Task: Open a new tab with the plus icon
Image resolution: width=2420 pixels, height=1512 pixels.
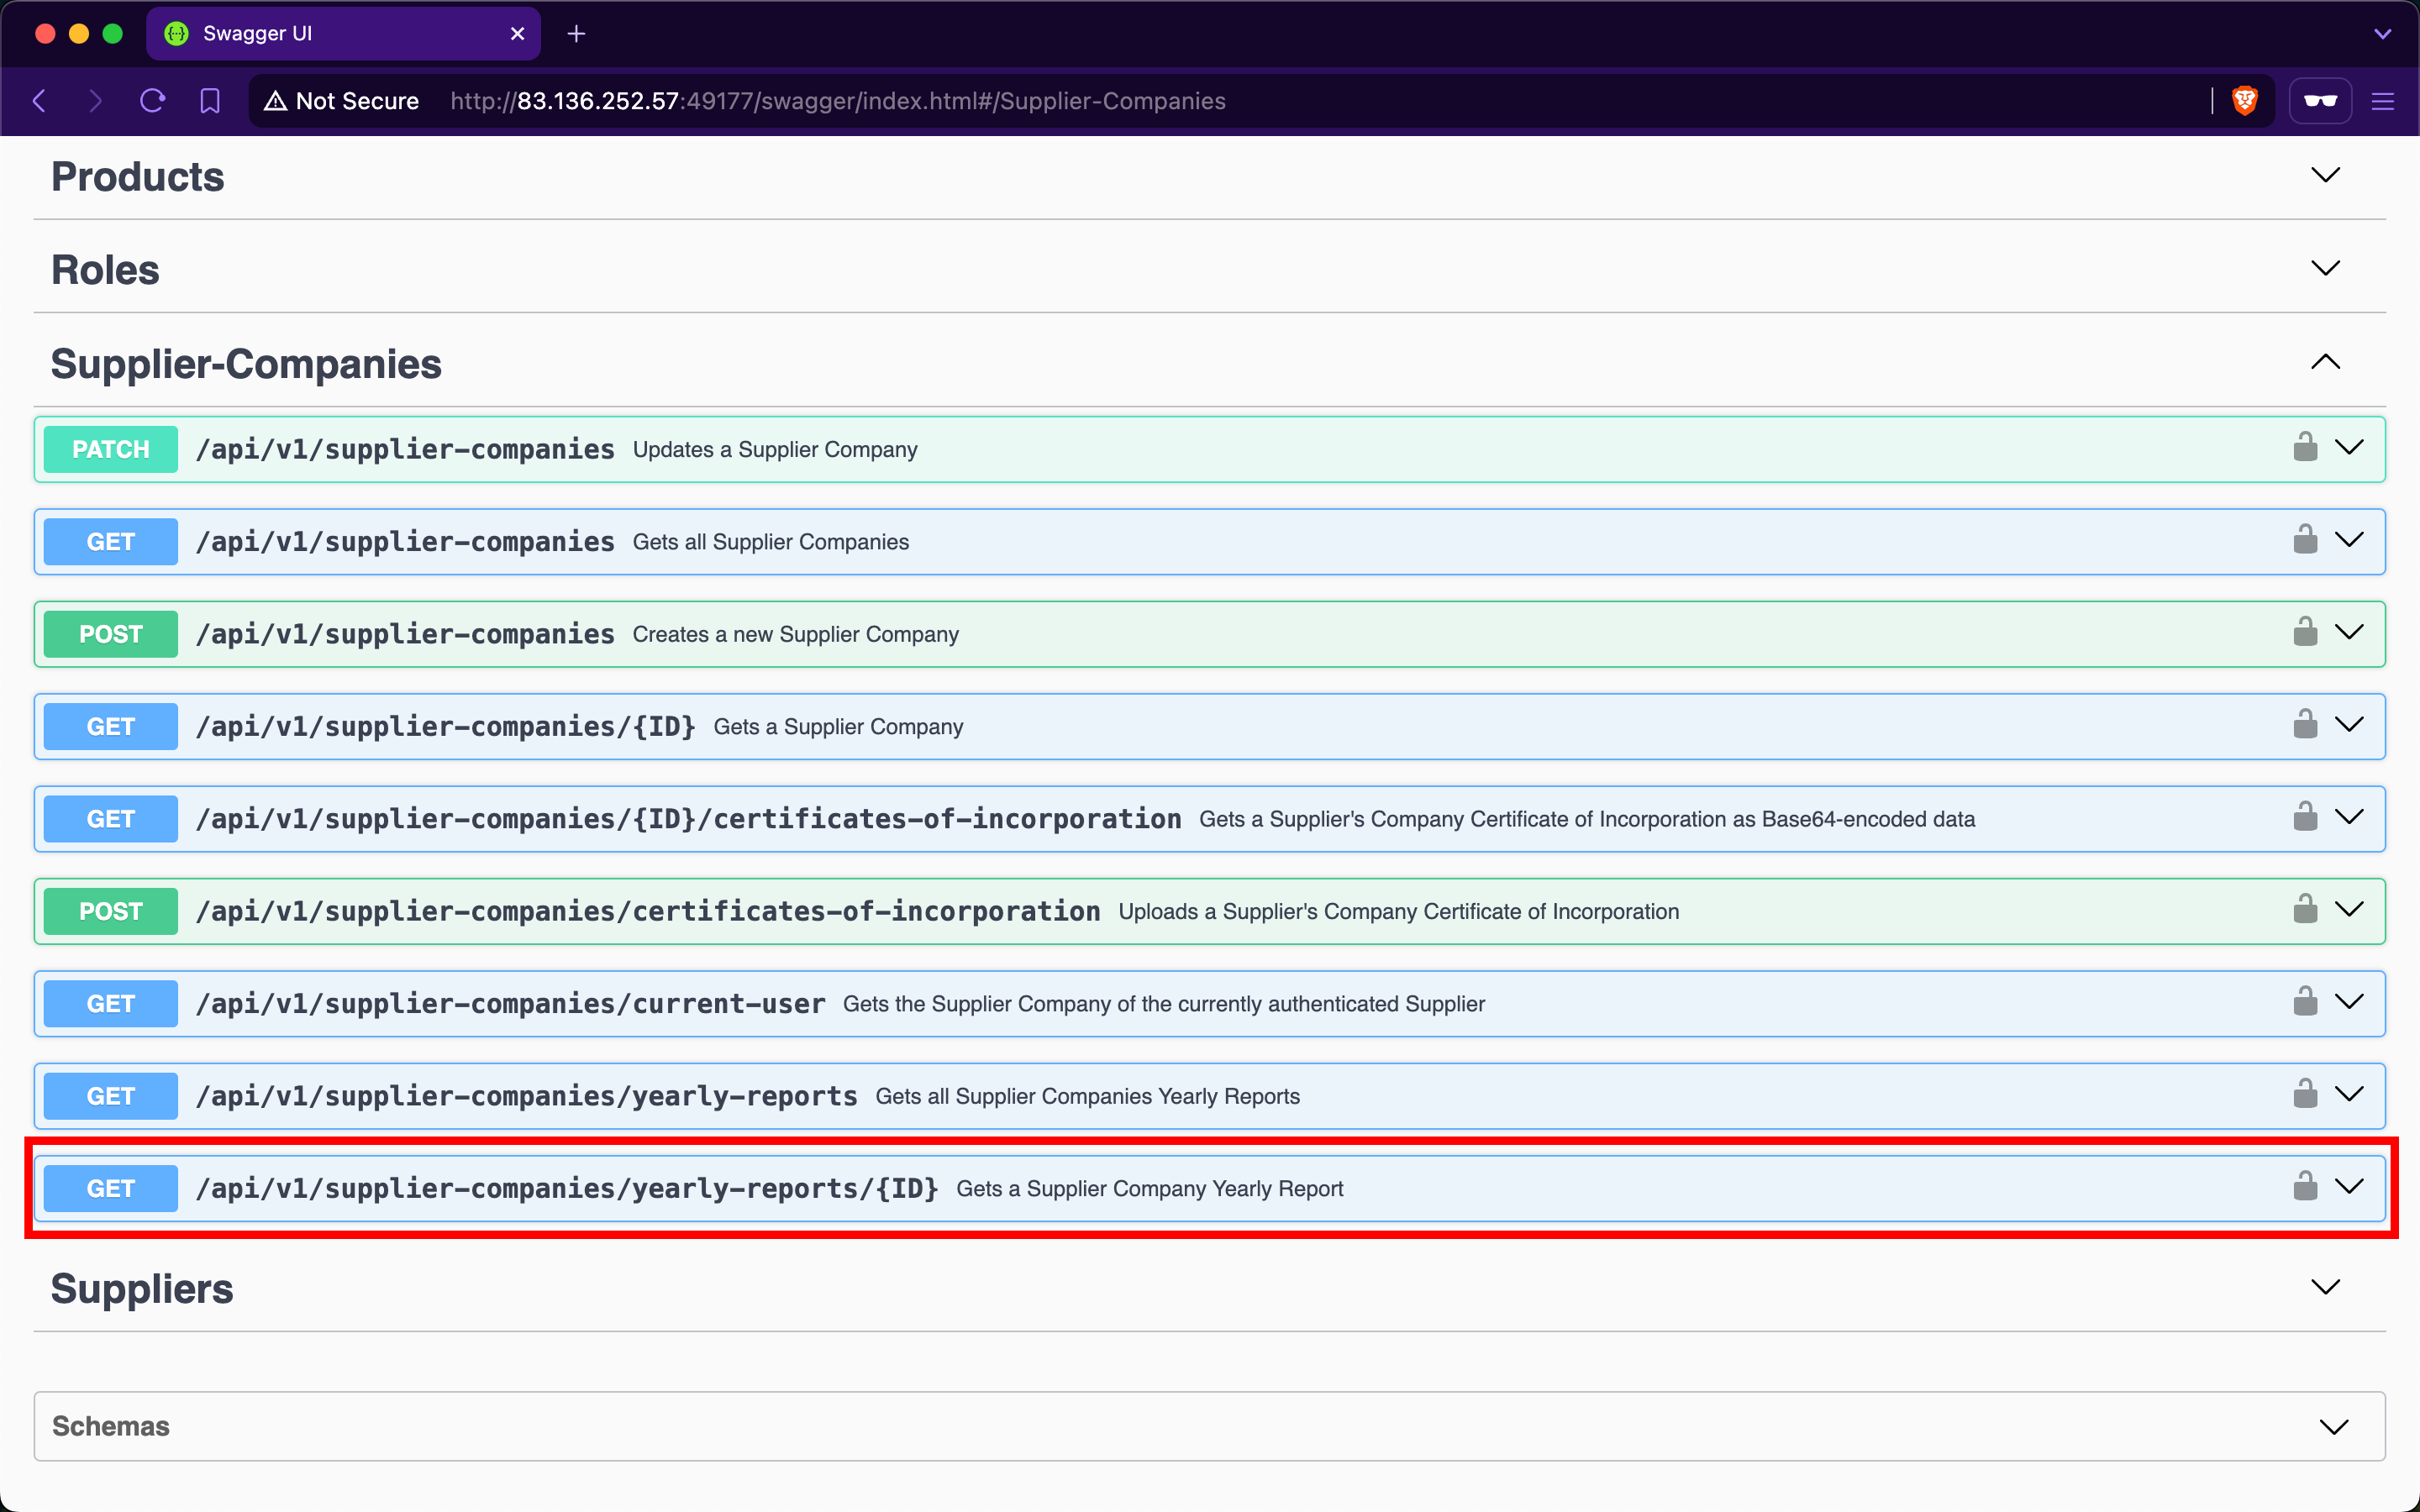Action: (576, 34)
